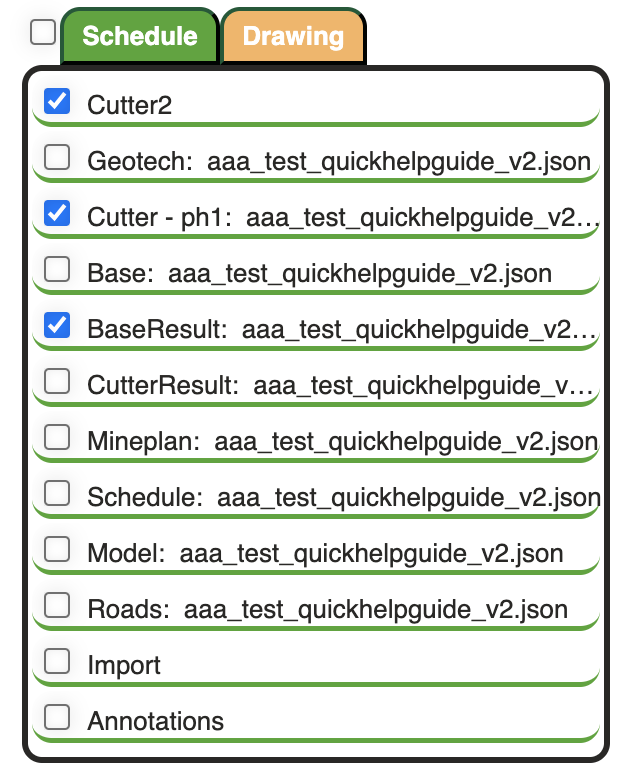Uncheck the Cutter - ph1 checkbox
Image resolution: width=632 pixels, height=780 pixels.
[58, 213]
